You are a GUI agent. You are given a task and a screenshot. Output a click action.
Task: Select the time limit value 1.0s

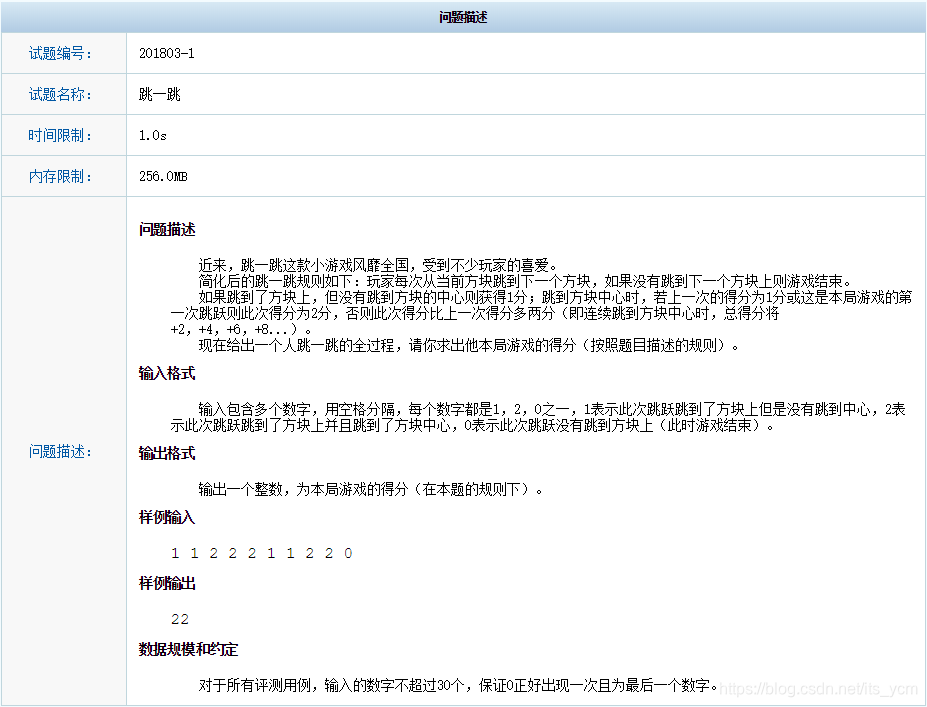coord(153,135)
